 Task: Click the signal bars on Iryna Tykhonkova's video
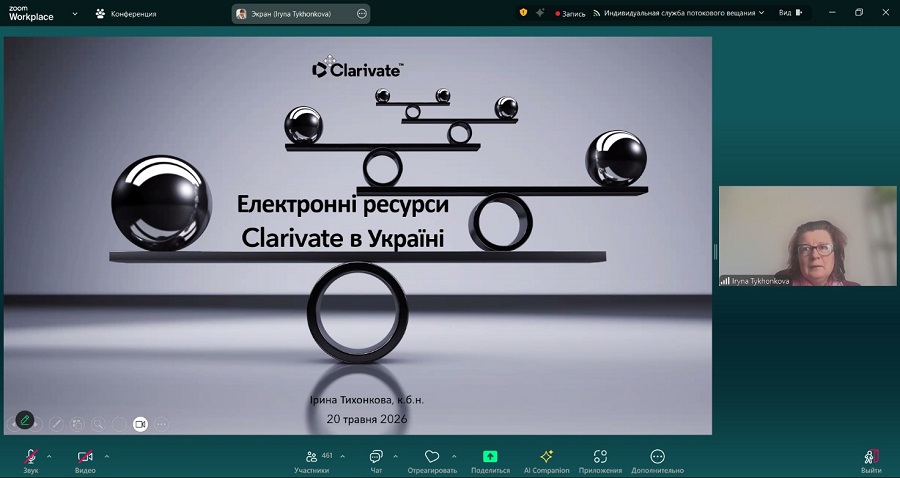(x=725, y=281)
